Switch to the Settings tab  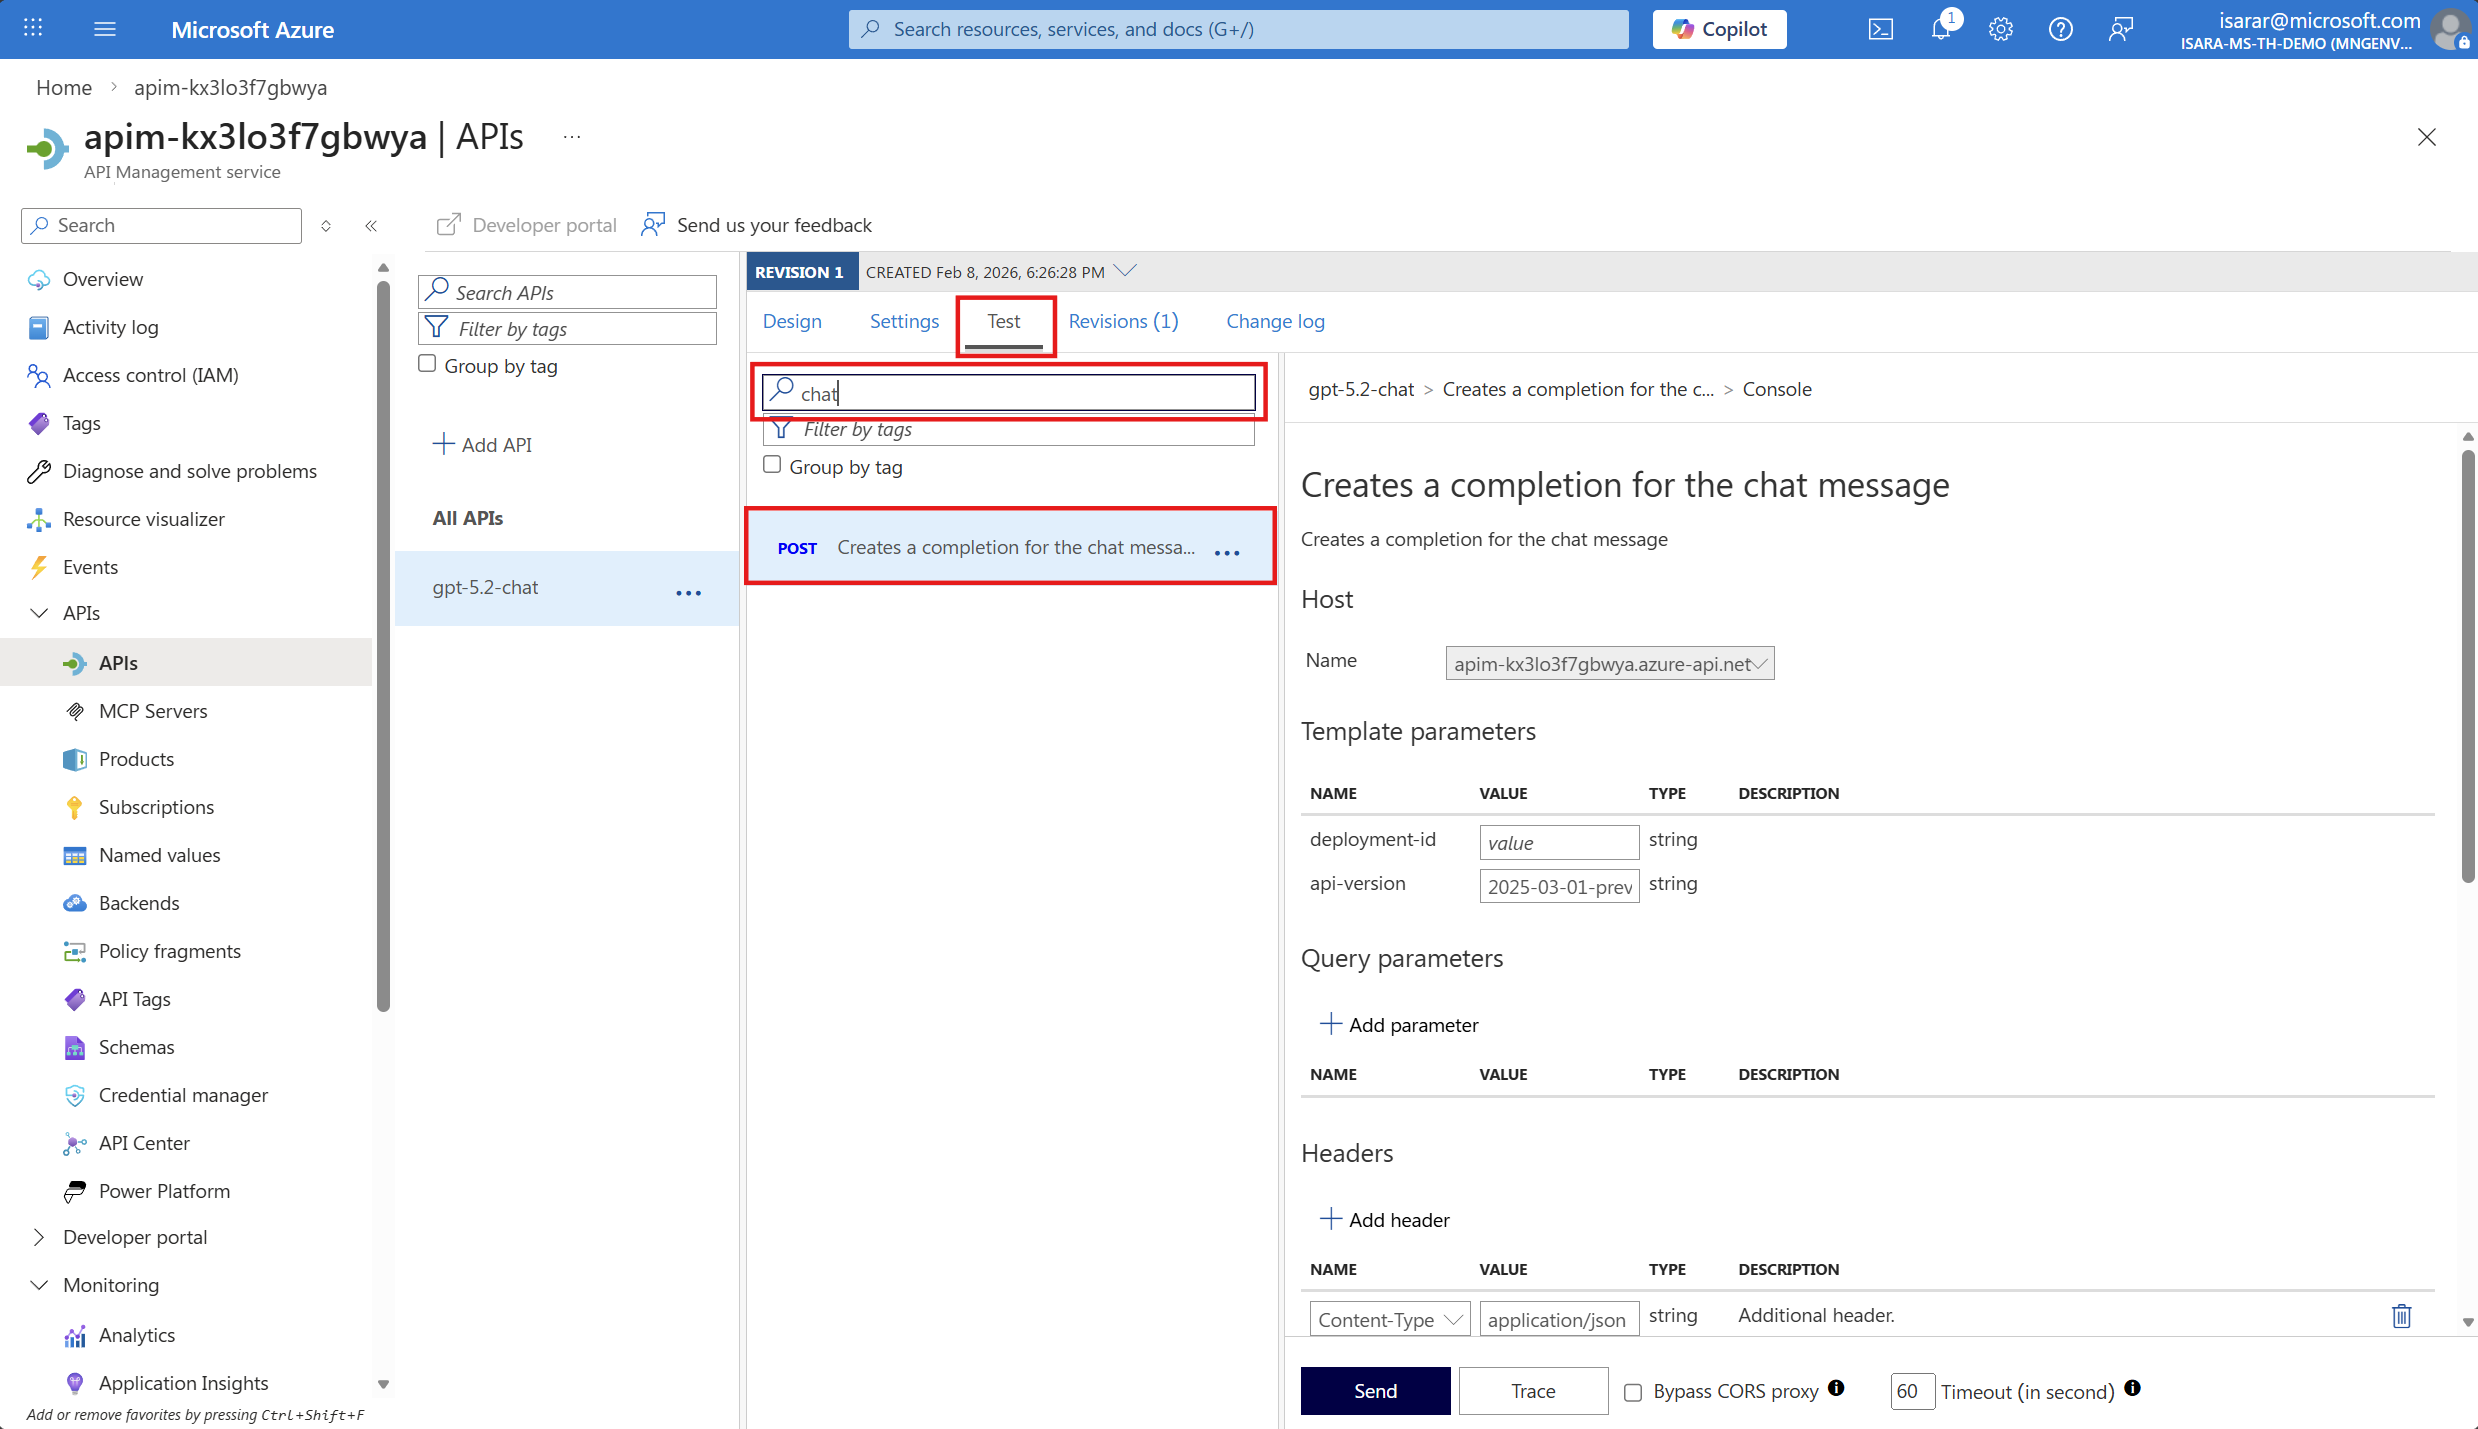pyautogui.click(x=904, y=321)
